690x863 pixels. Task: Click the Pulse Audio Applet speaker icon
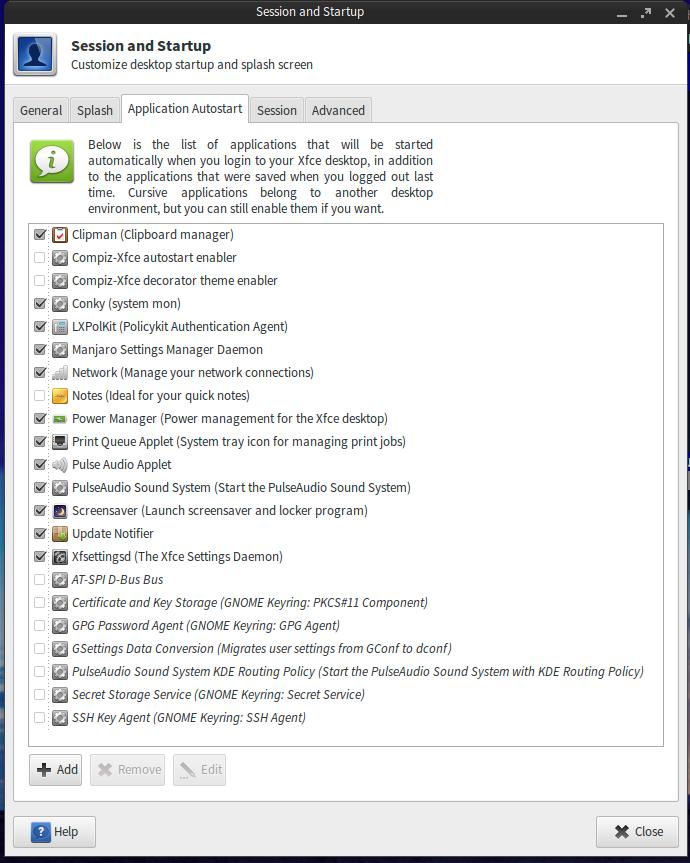click(x=59, y=465)
